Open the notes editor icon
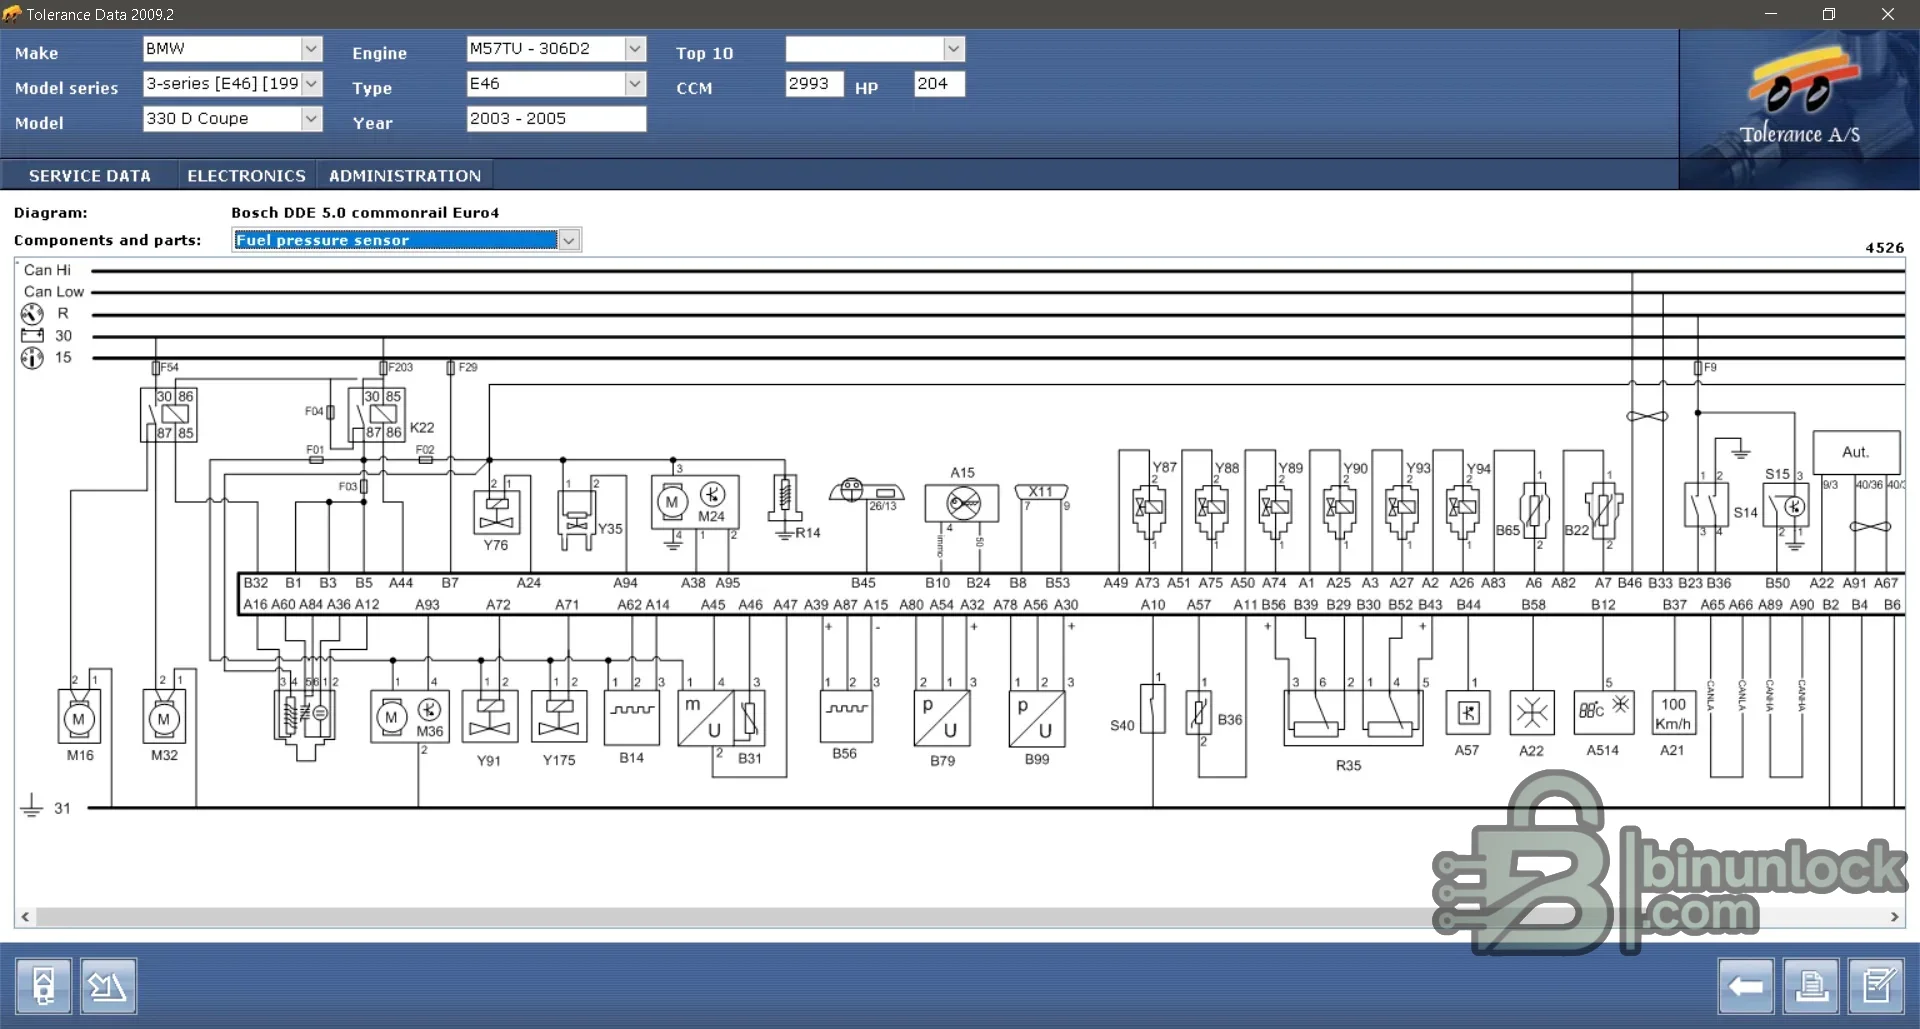This screenshot has width=1920, height=1029. click(1876, 986)
